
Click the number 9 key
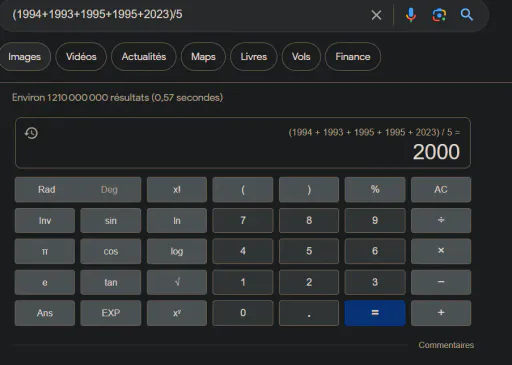click(375, 220)
